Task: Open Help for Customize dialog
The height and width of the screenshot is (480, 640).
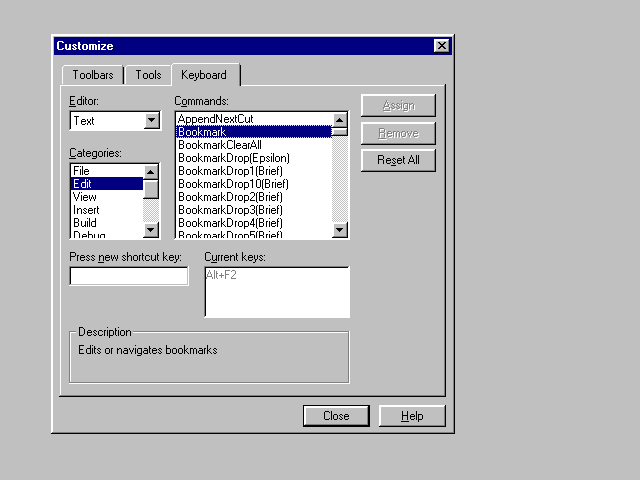Action: click(413, 416)
